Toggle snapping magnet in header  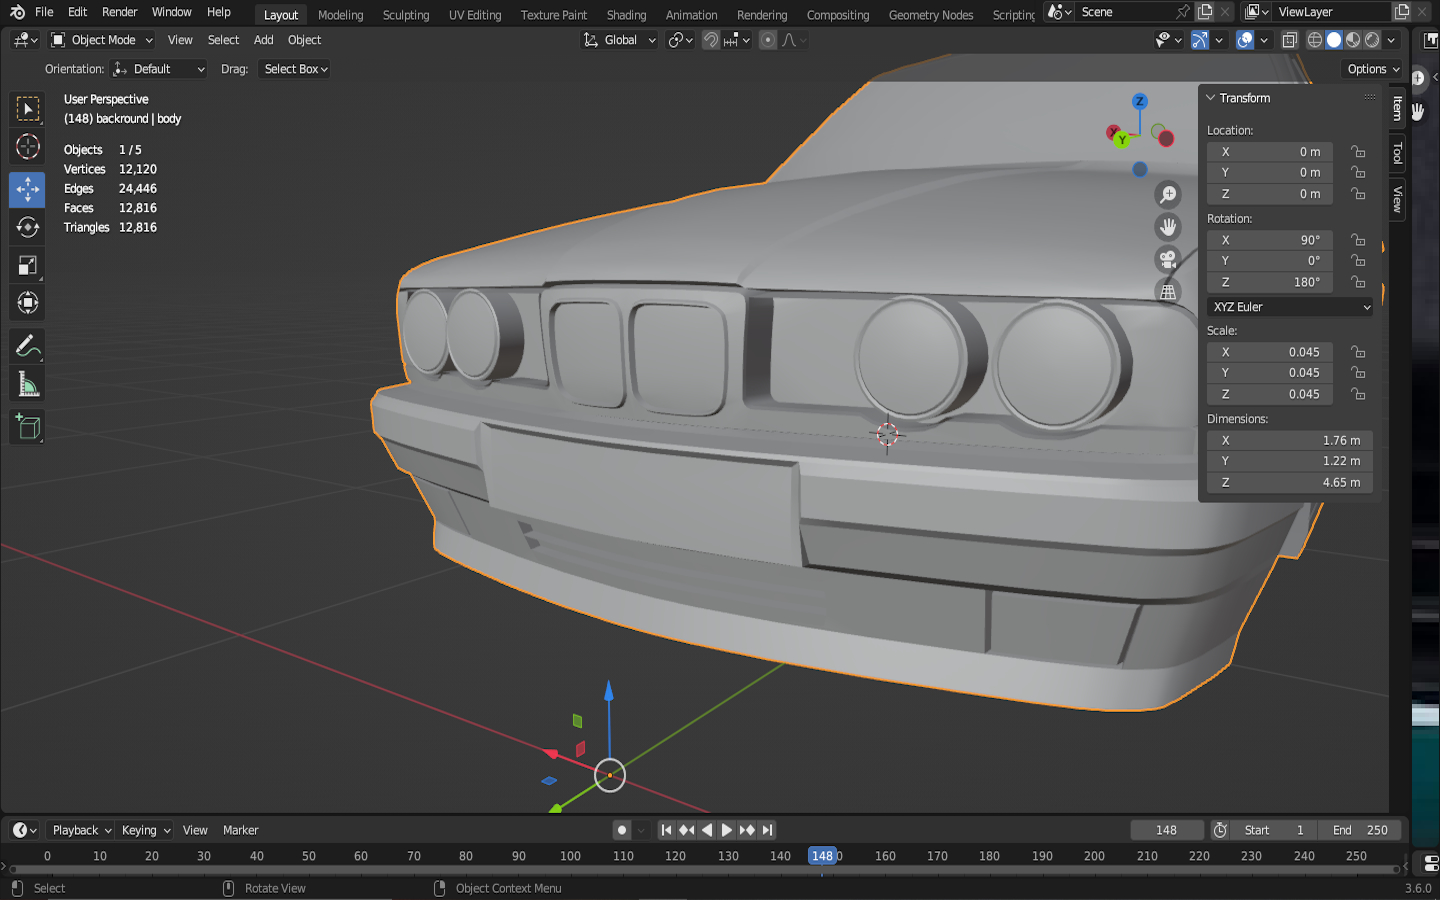(711, 40)
